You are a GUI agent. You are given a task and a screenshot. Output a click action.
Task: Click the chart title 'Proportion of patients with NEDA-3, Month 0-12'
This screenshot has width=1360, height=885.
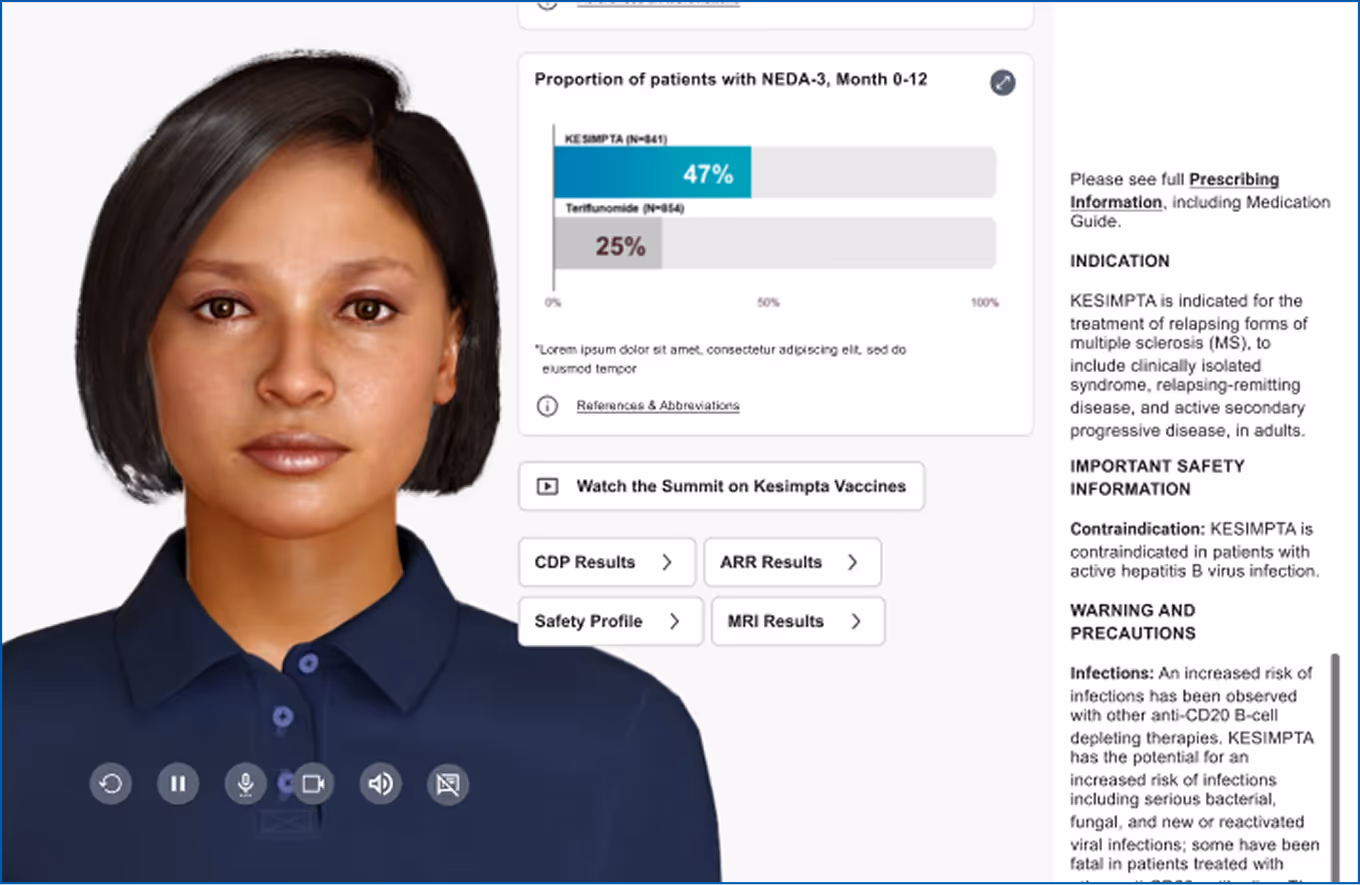point(731,79)
